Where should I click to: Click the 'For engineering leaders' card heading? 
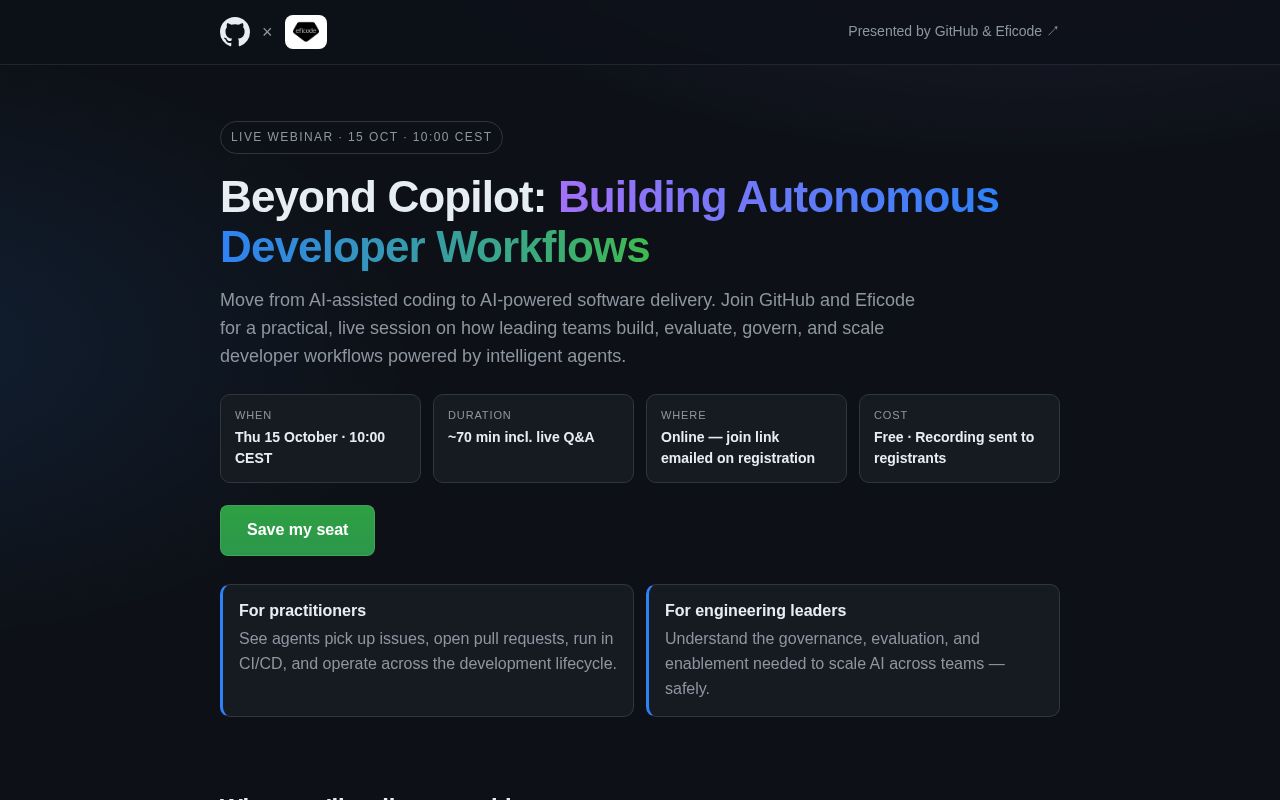tap(755, 610)
